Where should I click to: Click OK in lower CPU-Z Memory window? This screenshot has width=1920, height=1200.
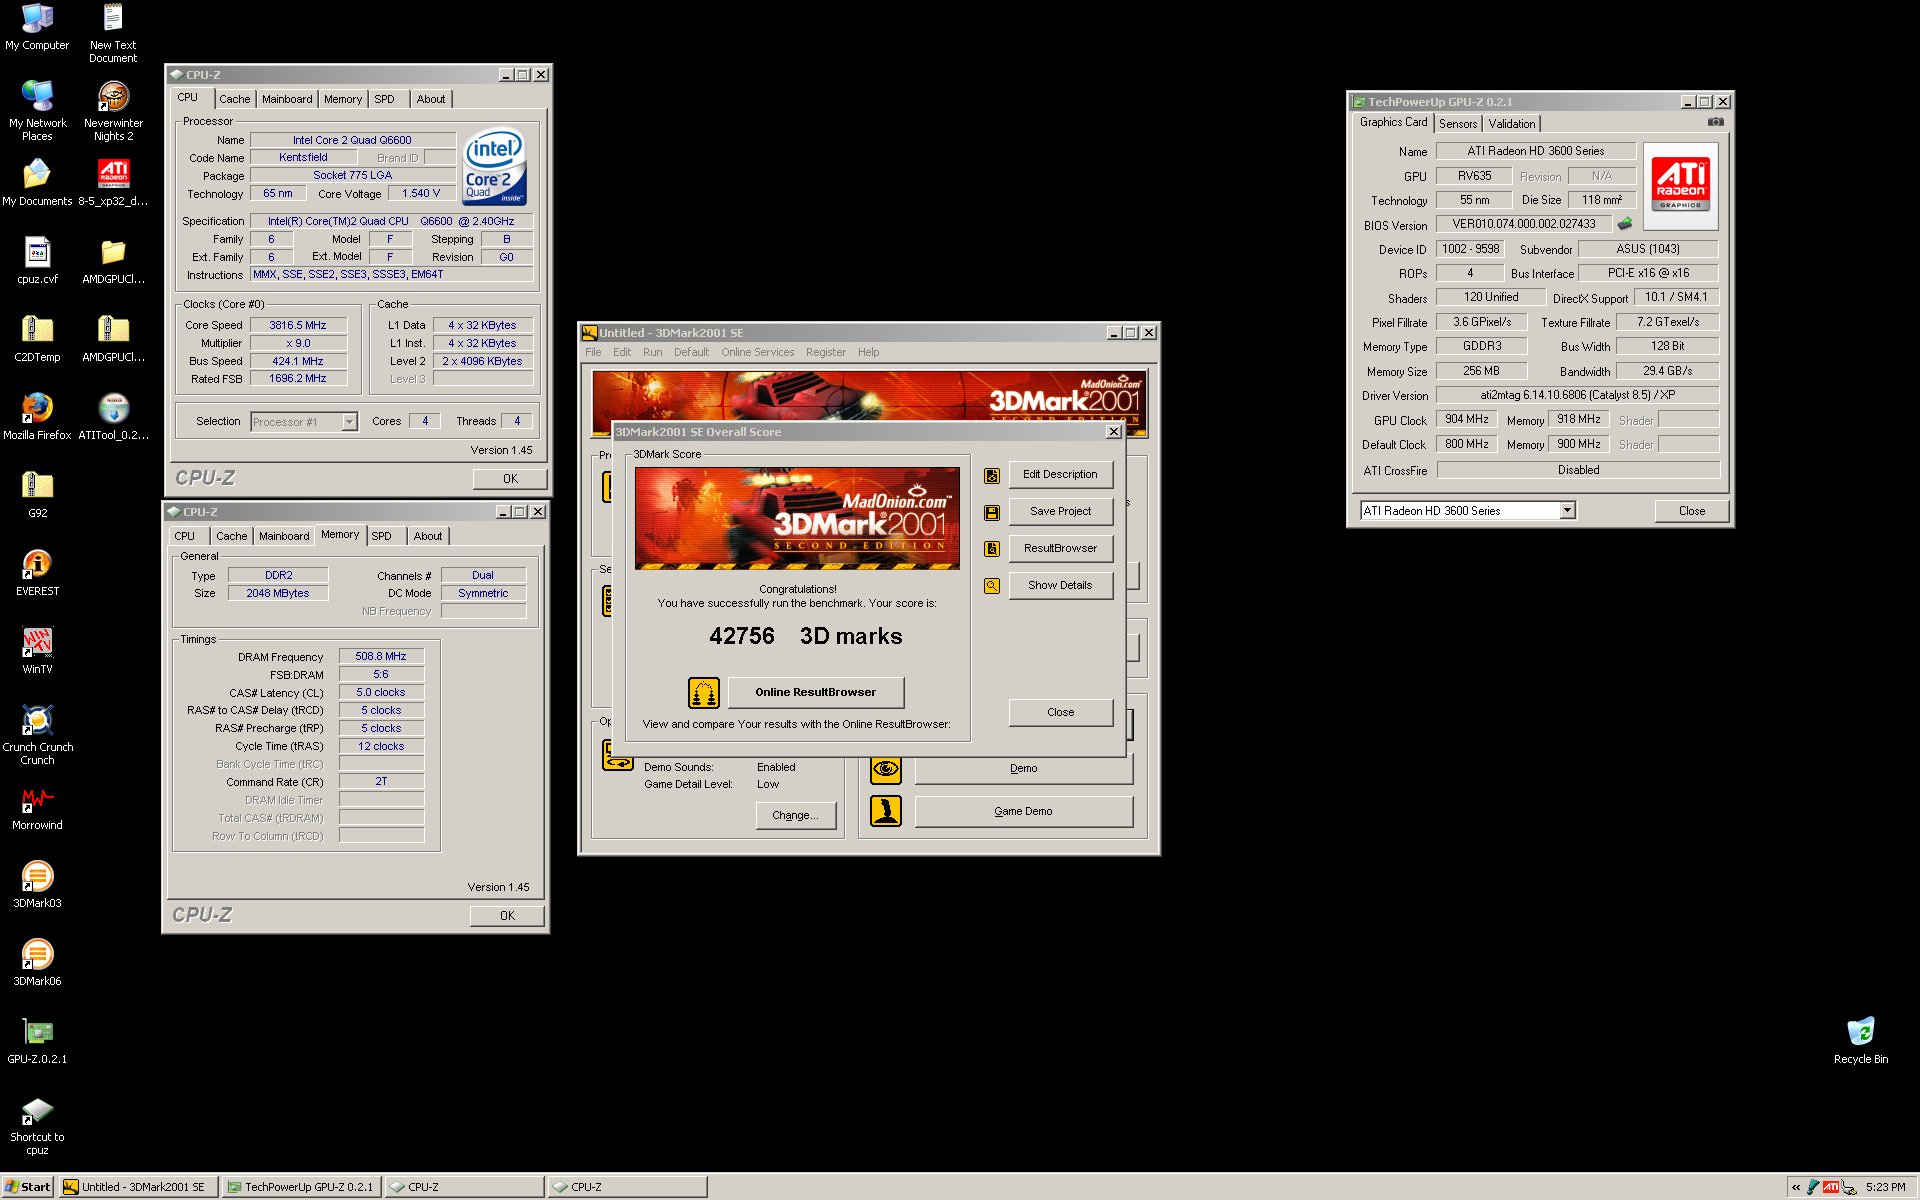tap(507, 916)
